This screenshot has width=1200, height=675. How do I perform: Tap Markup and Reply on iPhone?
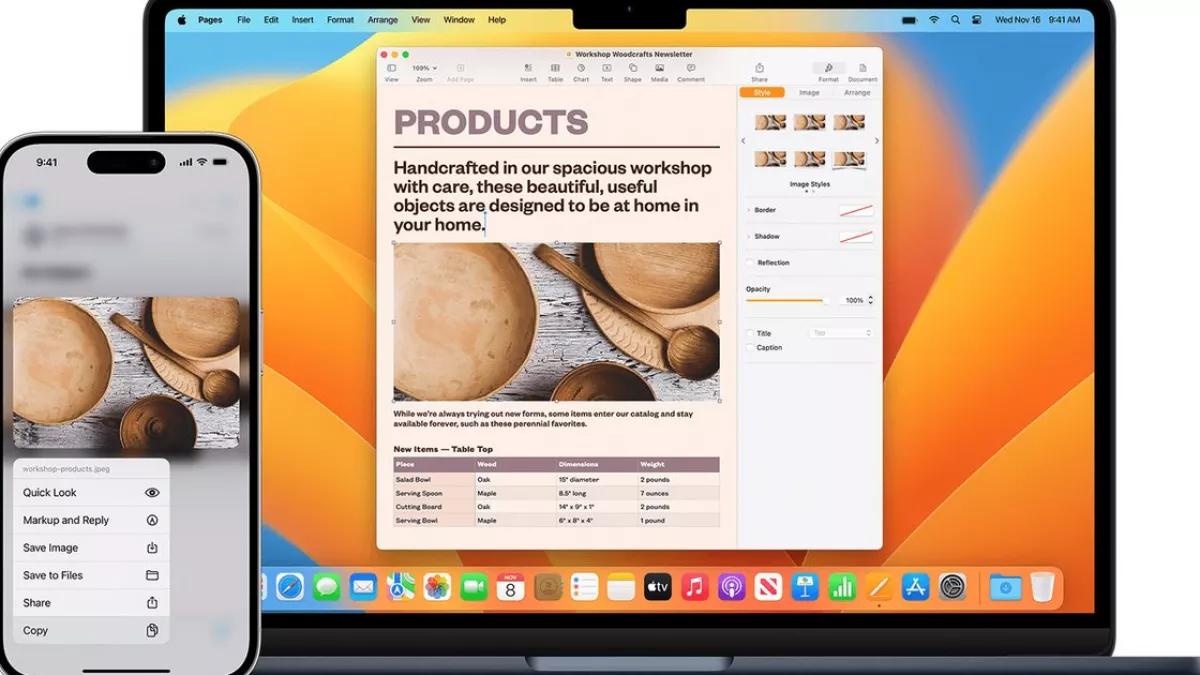pyautogui.click(x=90, y=520)
